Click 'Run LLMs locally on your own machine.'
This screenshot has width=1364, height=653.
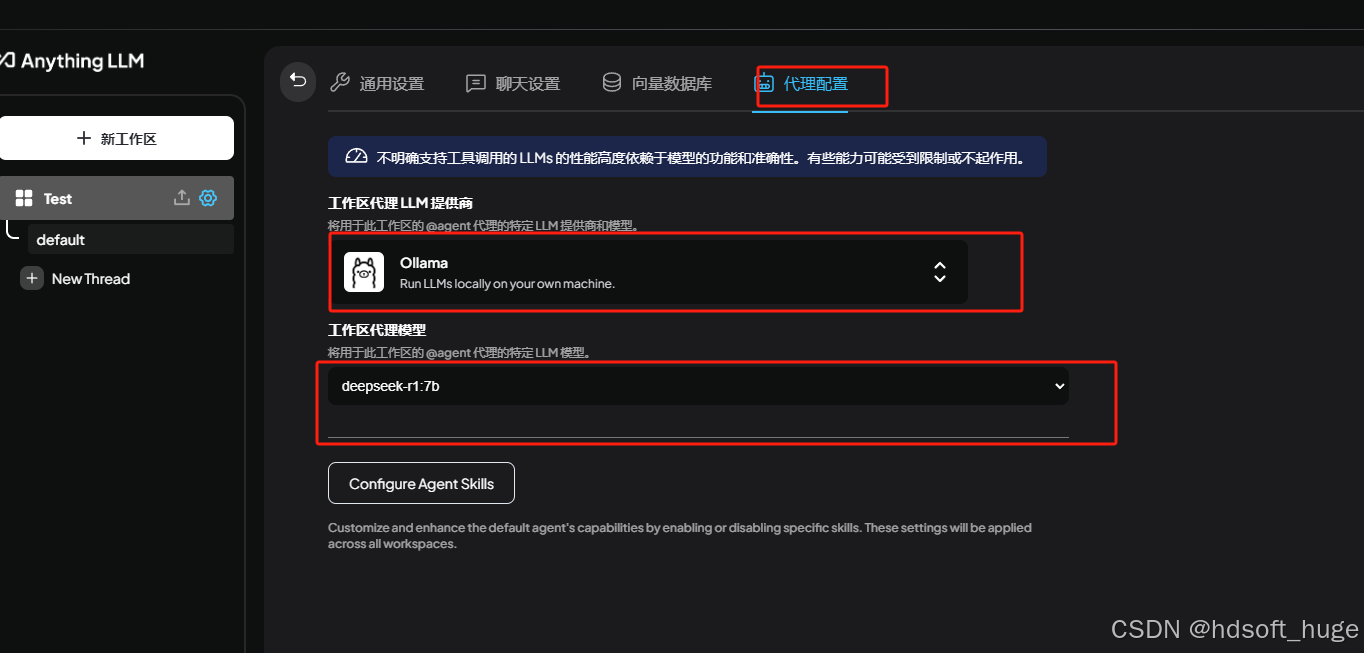507,284
